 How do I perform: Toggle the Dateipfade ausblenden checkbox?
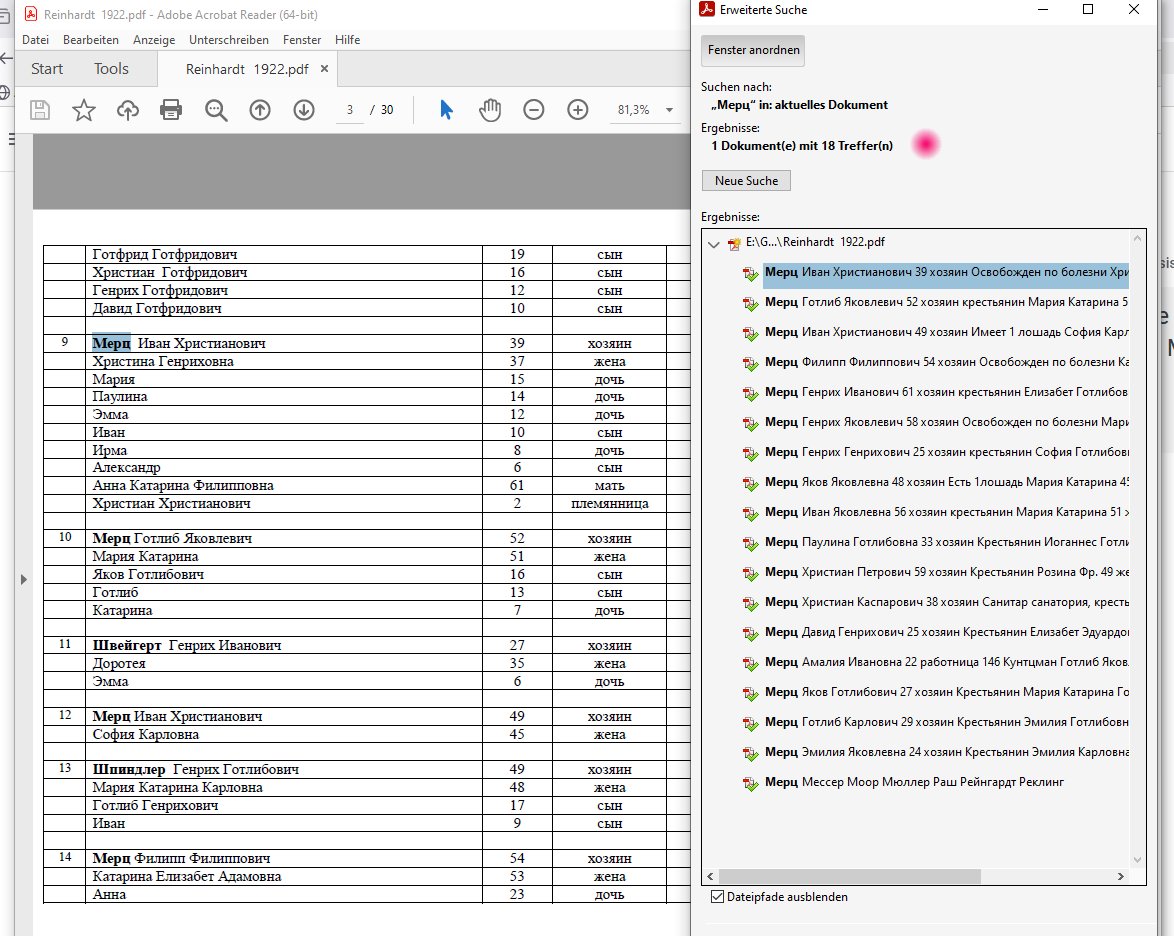pyautogui.click(x=717, y=896)
